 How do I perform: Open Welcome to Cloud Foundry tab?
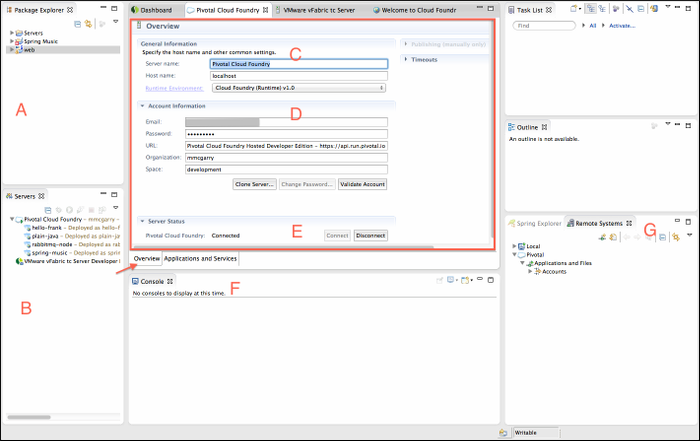point(419,10)
